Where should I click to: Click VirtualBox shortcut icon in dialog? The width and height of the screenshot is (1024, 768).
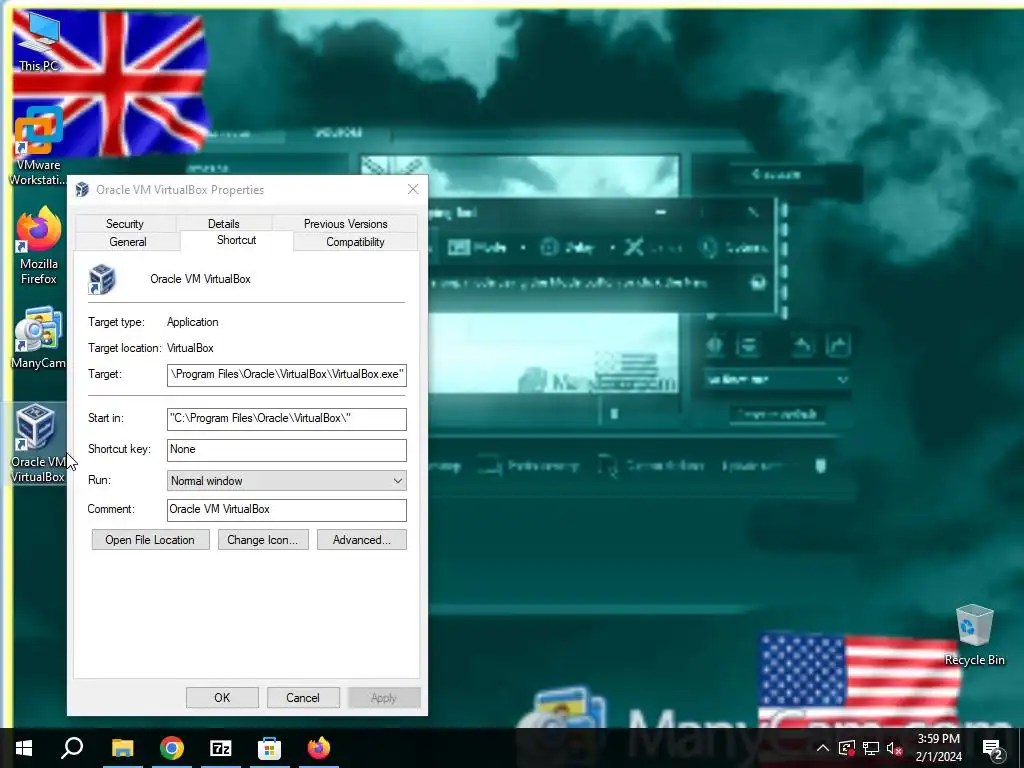click(102, 280)
